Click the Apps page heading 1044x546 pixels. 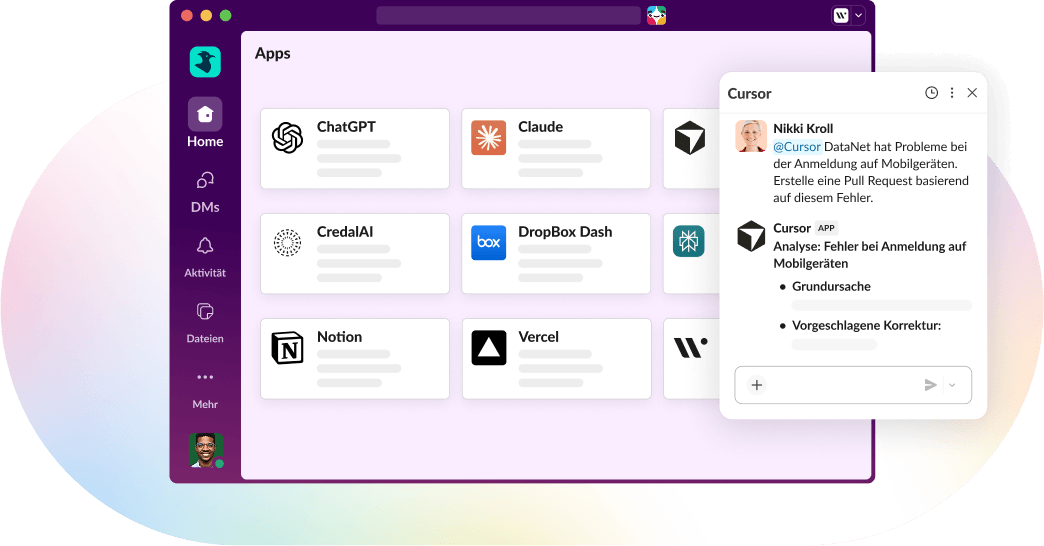[273, 53]
